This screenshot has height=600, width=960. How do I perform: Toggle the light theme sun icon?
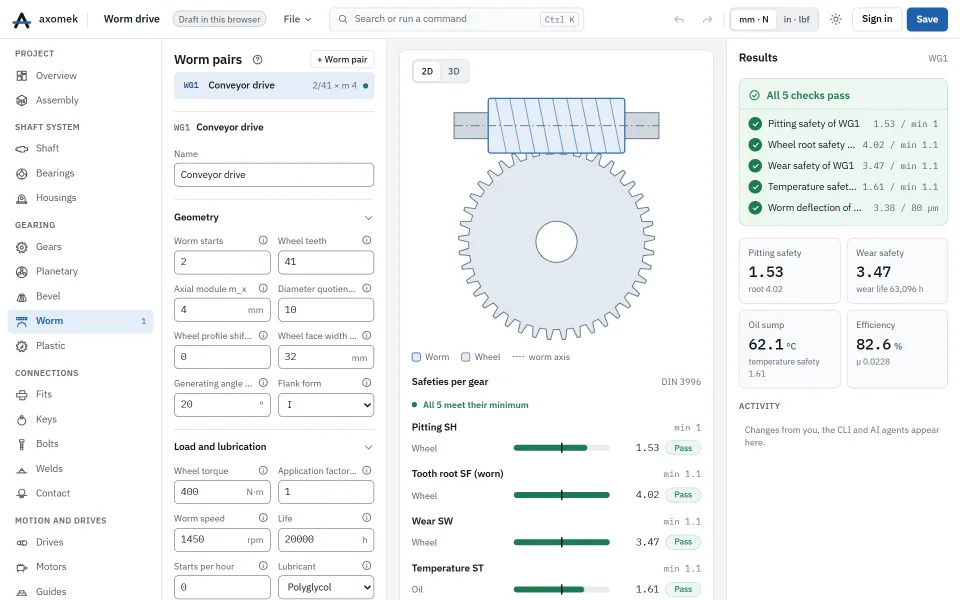pyautogui.click(x=836, y=20)
